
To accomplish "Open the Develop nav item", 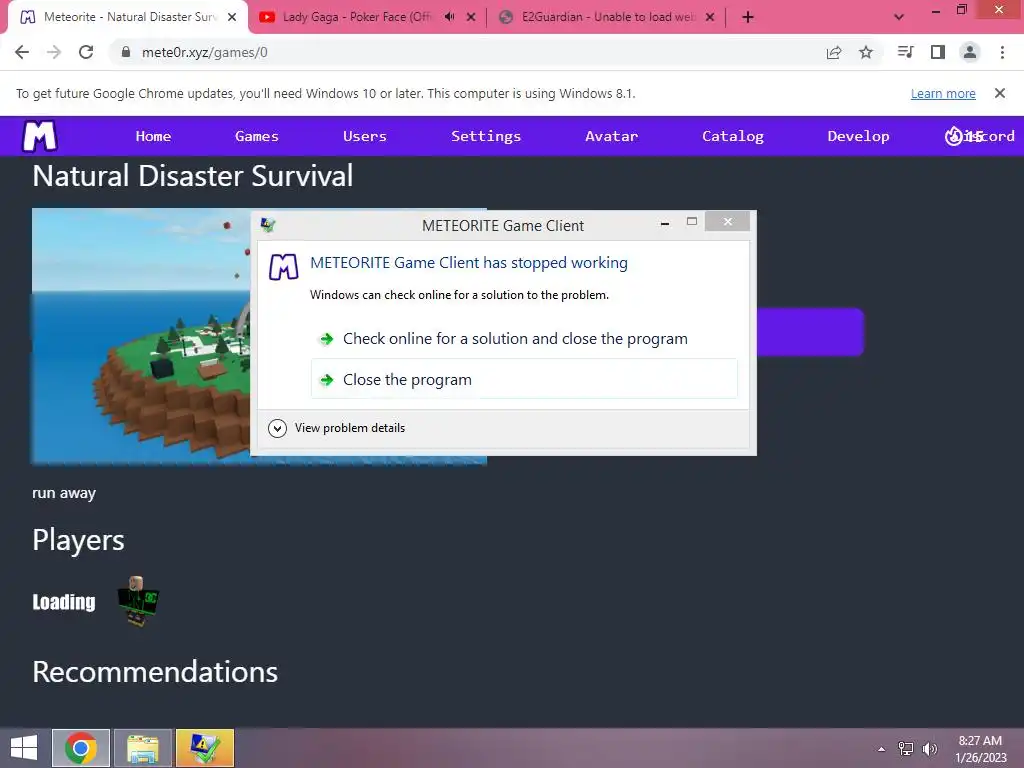I will pos(858,136).
